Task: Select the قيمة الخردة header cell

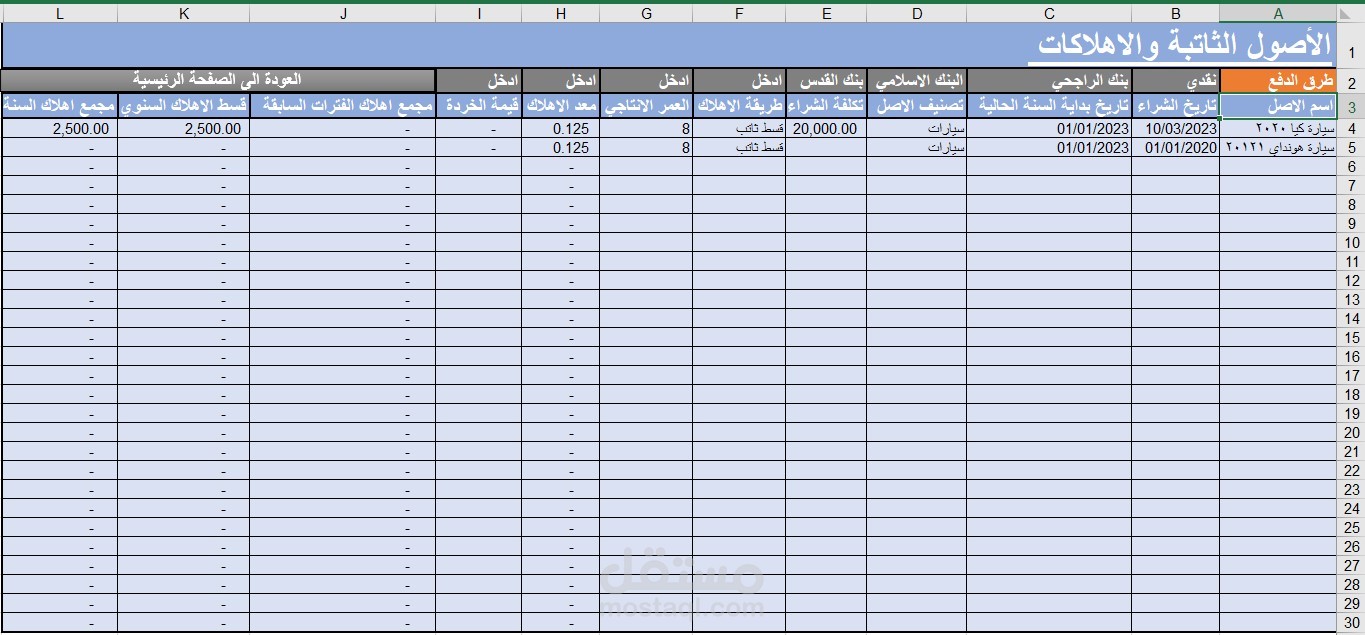Action: tap(479, 106)
